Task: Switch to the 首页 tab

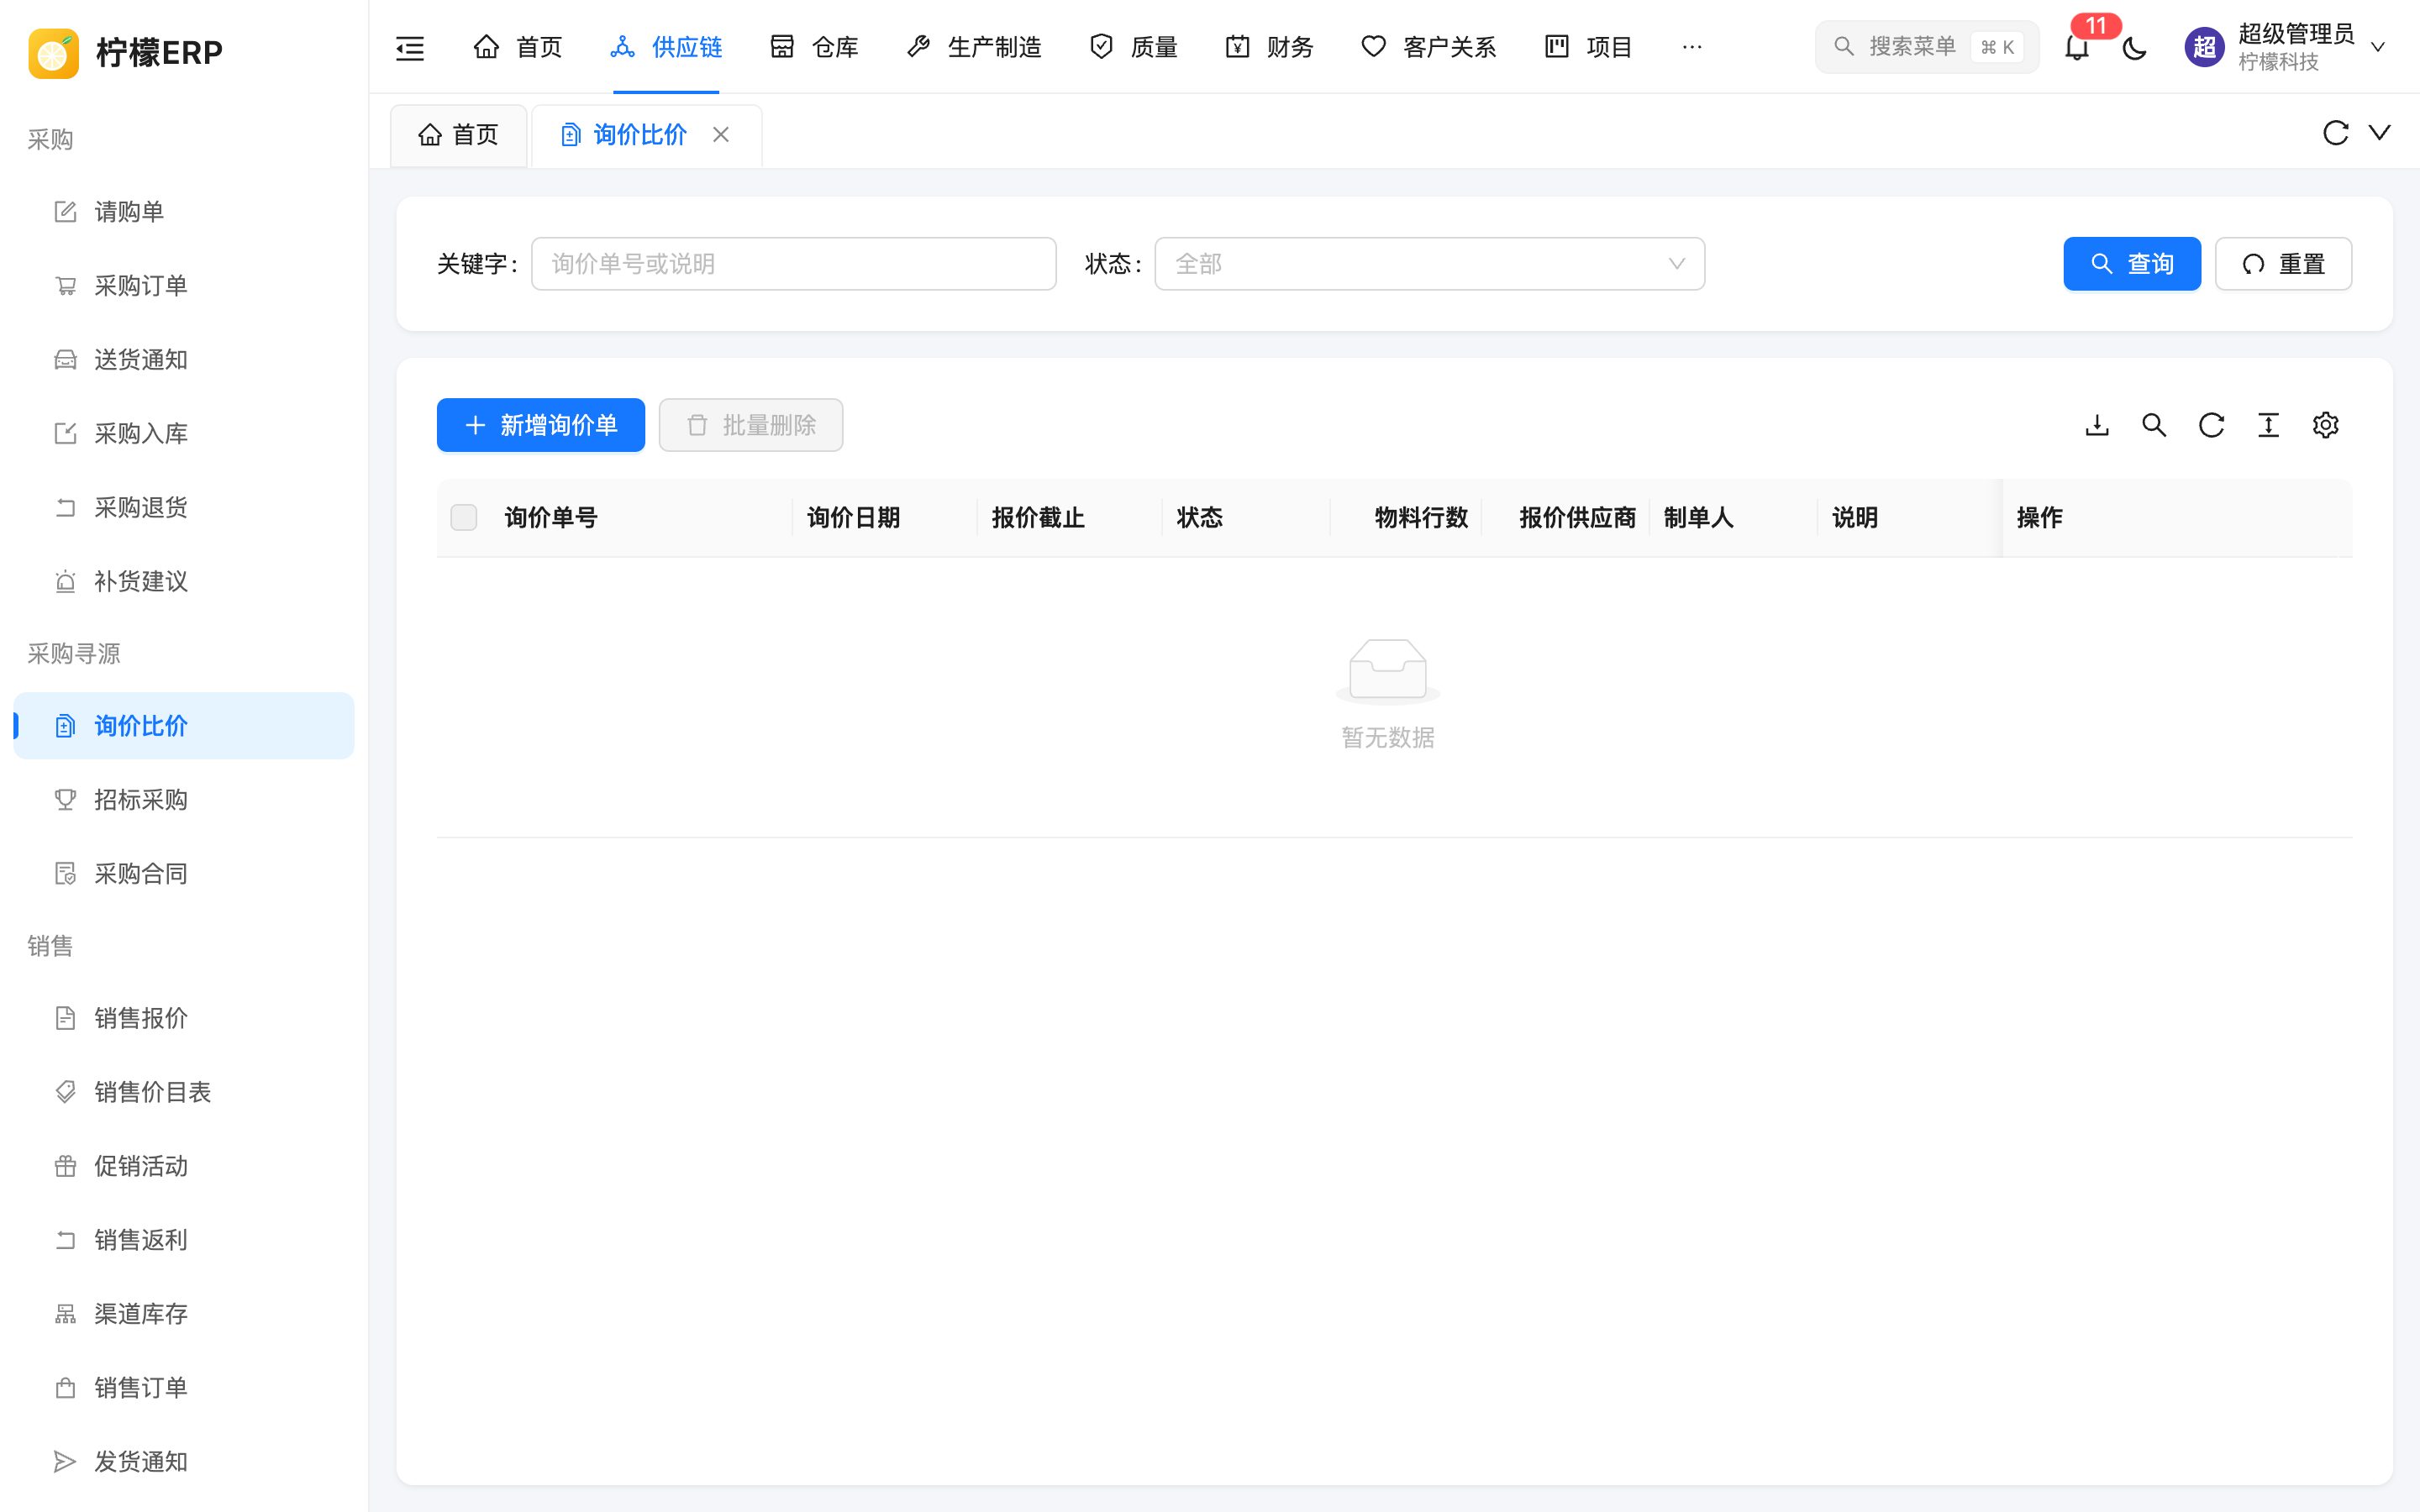Action: [459, 135]
